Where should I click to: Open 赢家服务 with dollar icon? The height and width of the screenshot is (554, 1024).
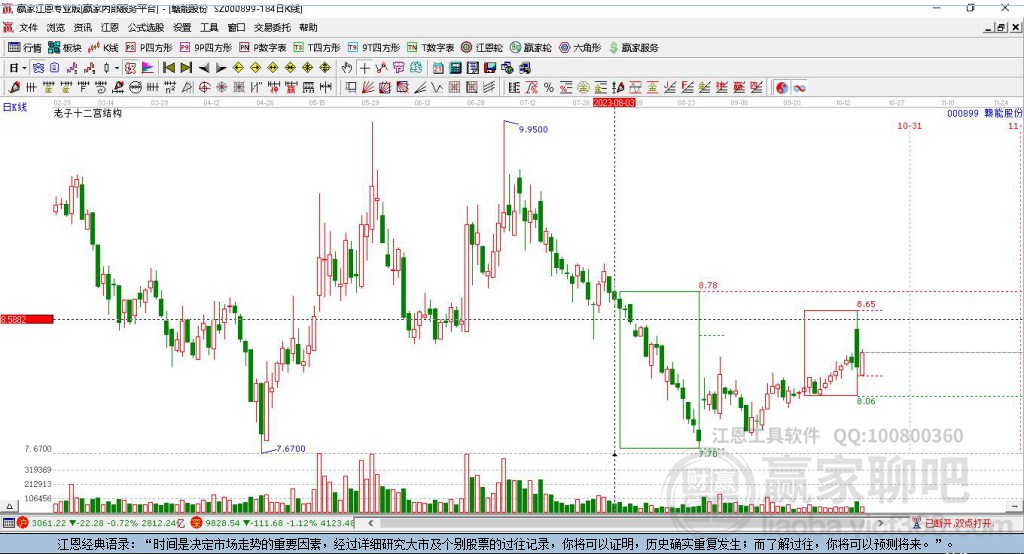click(633, 48)
